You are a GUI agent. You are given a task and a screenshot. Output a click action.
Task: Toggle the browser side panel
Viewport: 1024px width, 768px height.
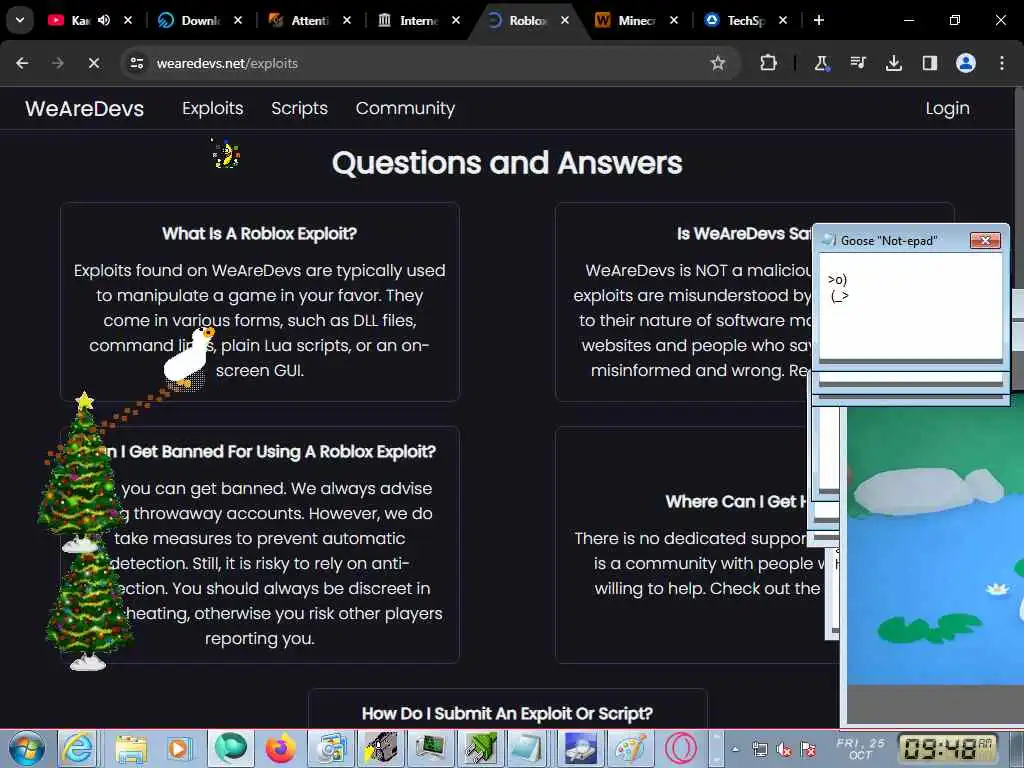[x=929, y=63]
